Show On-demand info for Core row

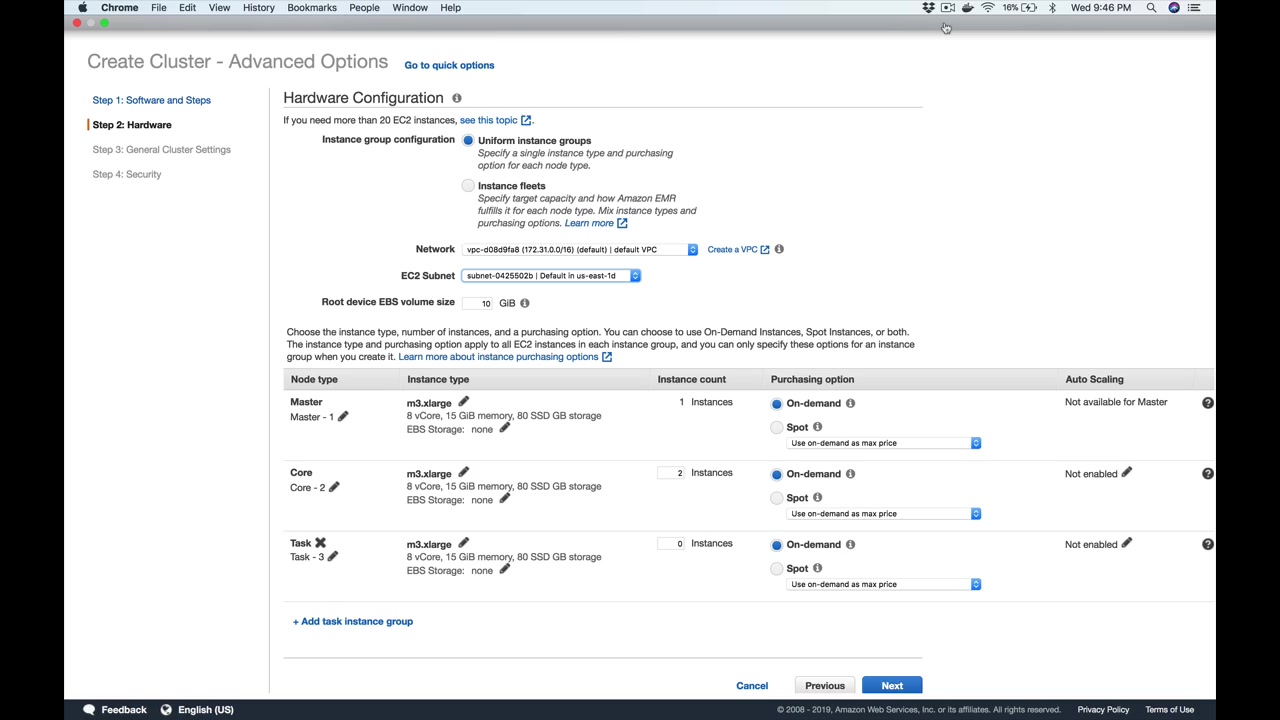(850, 474)
